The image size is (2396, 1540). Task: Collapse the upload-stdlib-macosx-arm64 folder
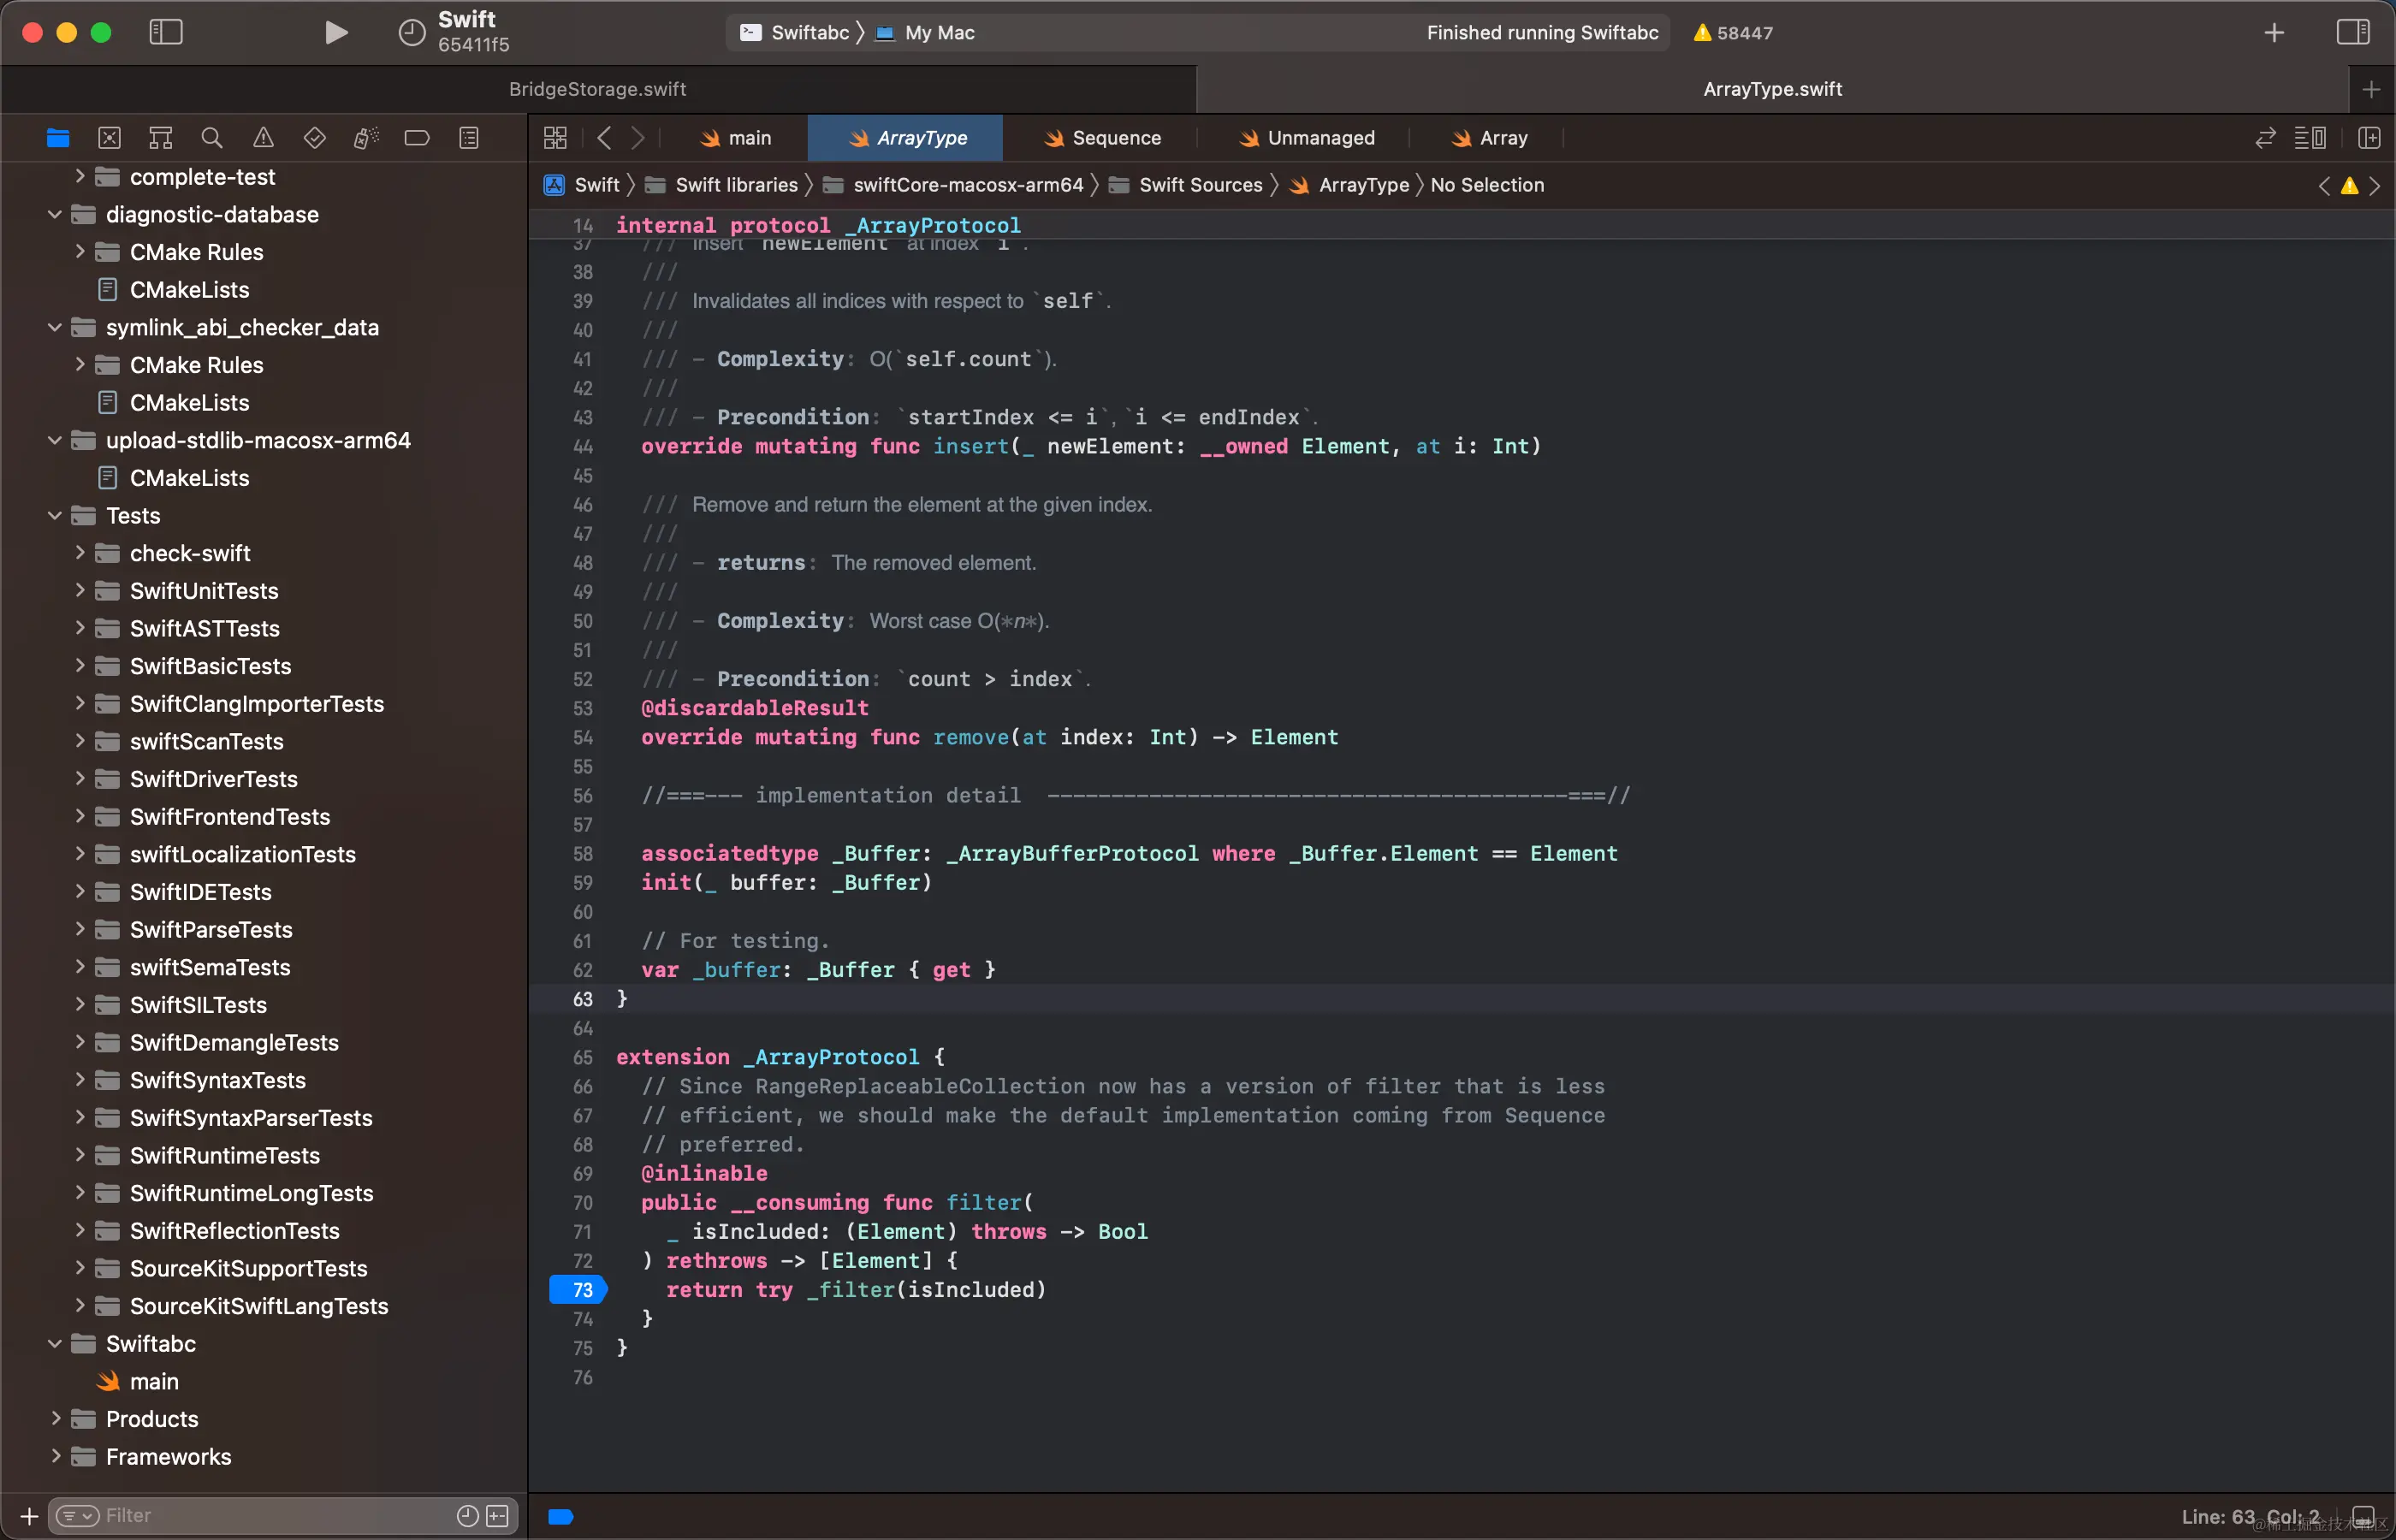[x=55, y=440]
